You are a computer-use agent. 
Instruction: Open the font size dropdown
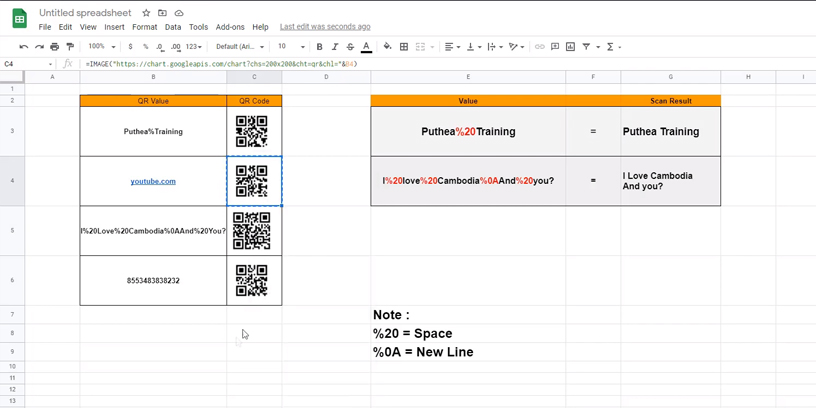point(291,47)
